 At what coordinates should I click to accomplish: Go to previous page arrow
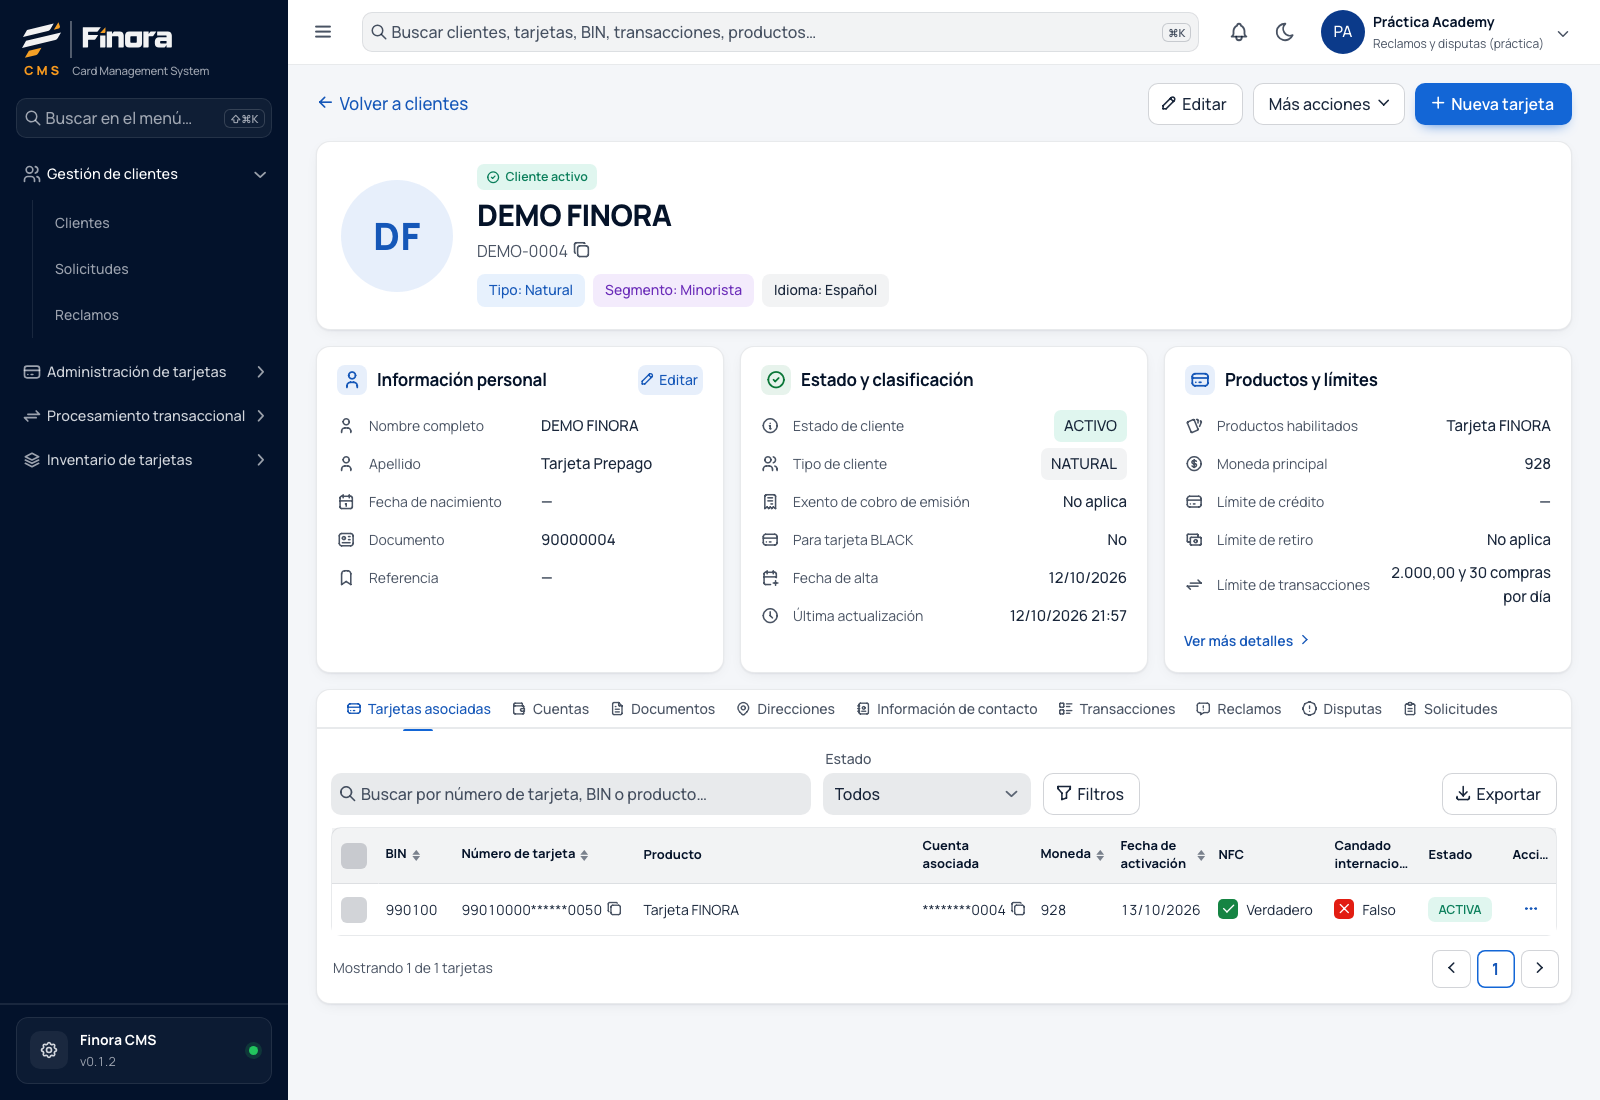(1451, 968)
